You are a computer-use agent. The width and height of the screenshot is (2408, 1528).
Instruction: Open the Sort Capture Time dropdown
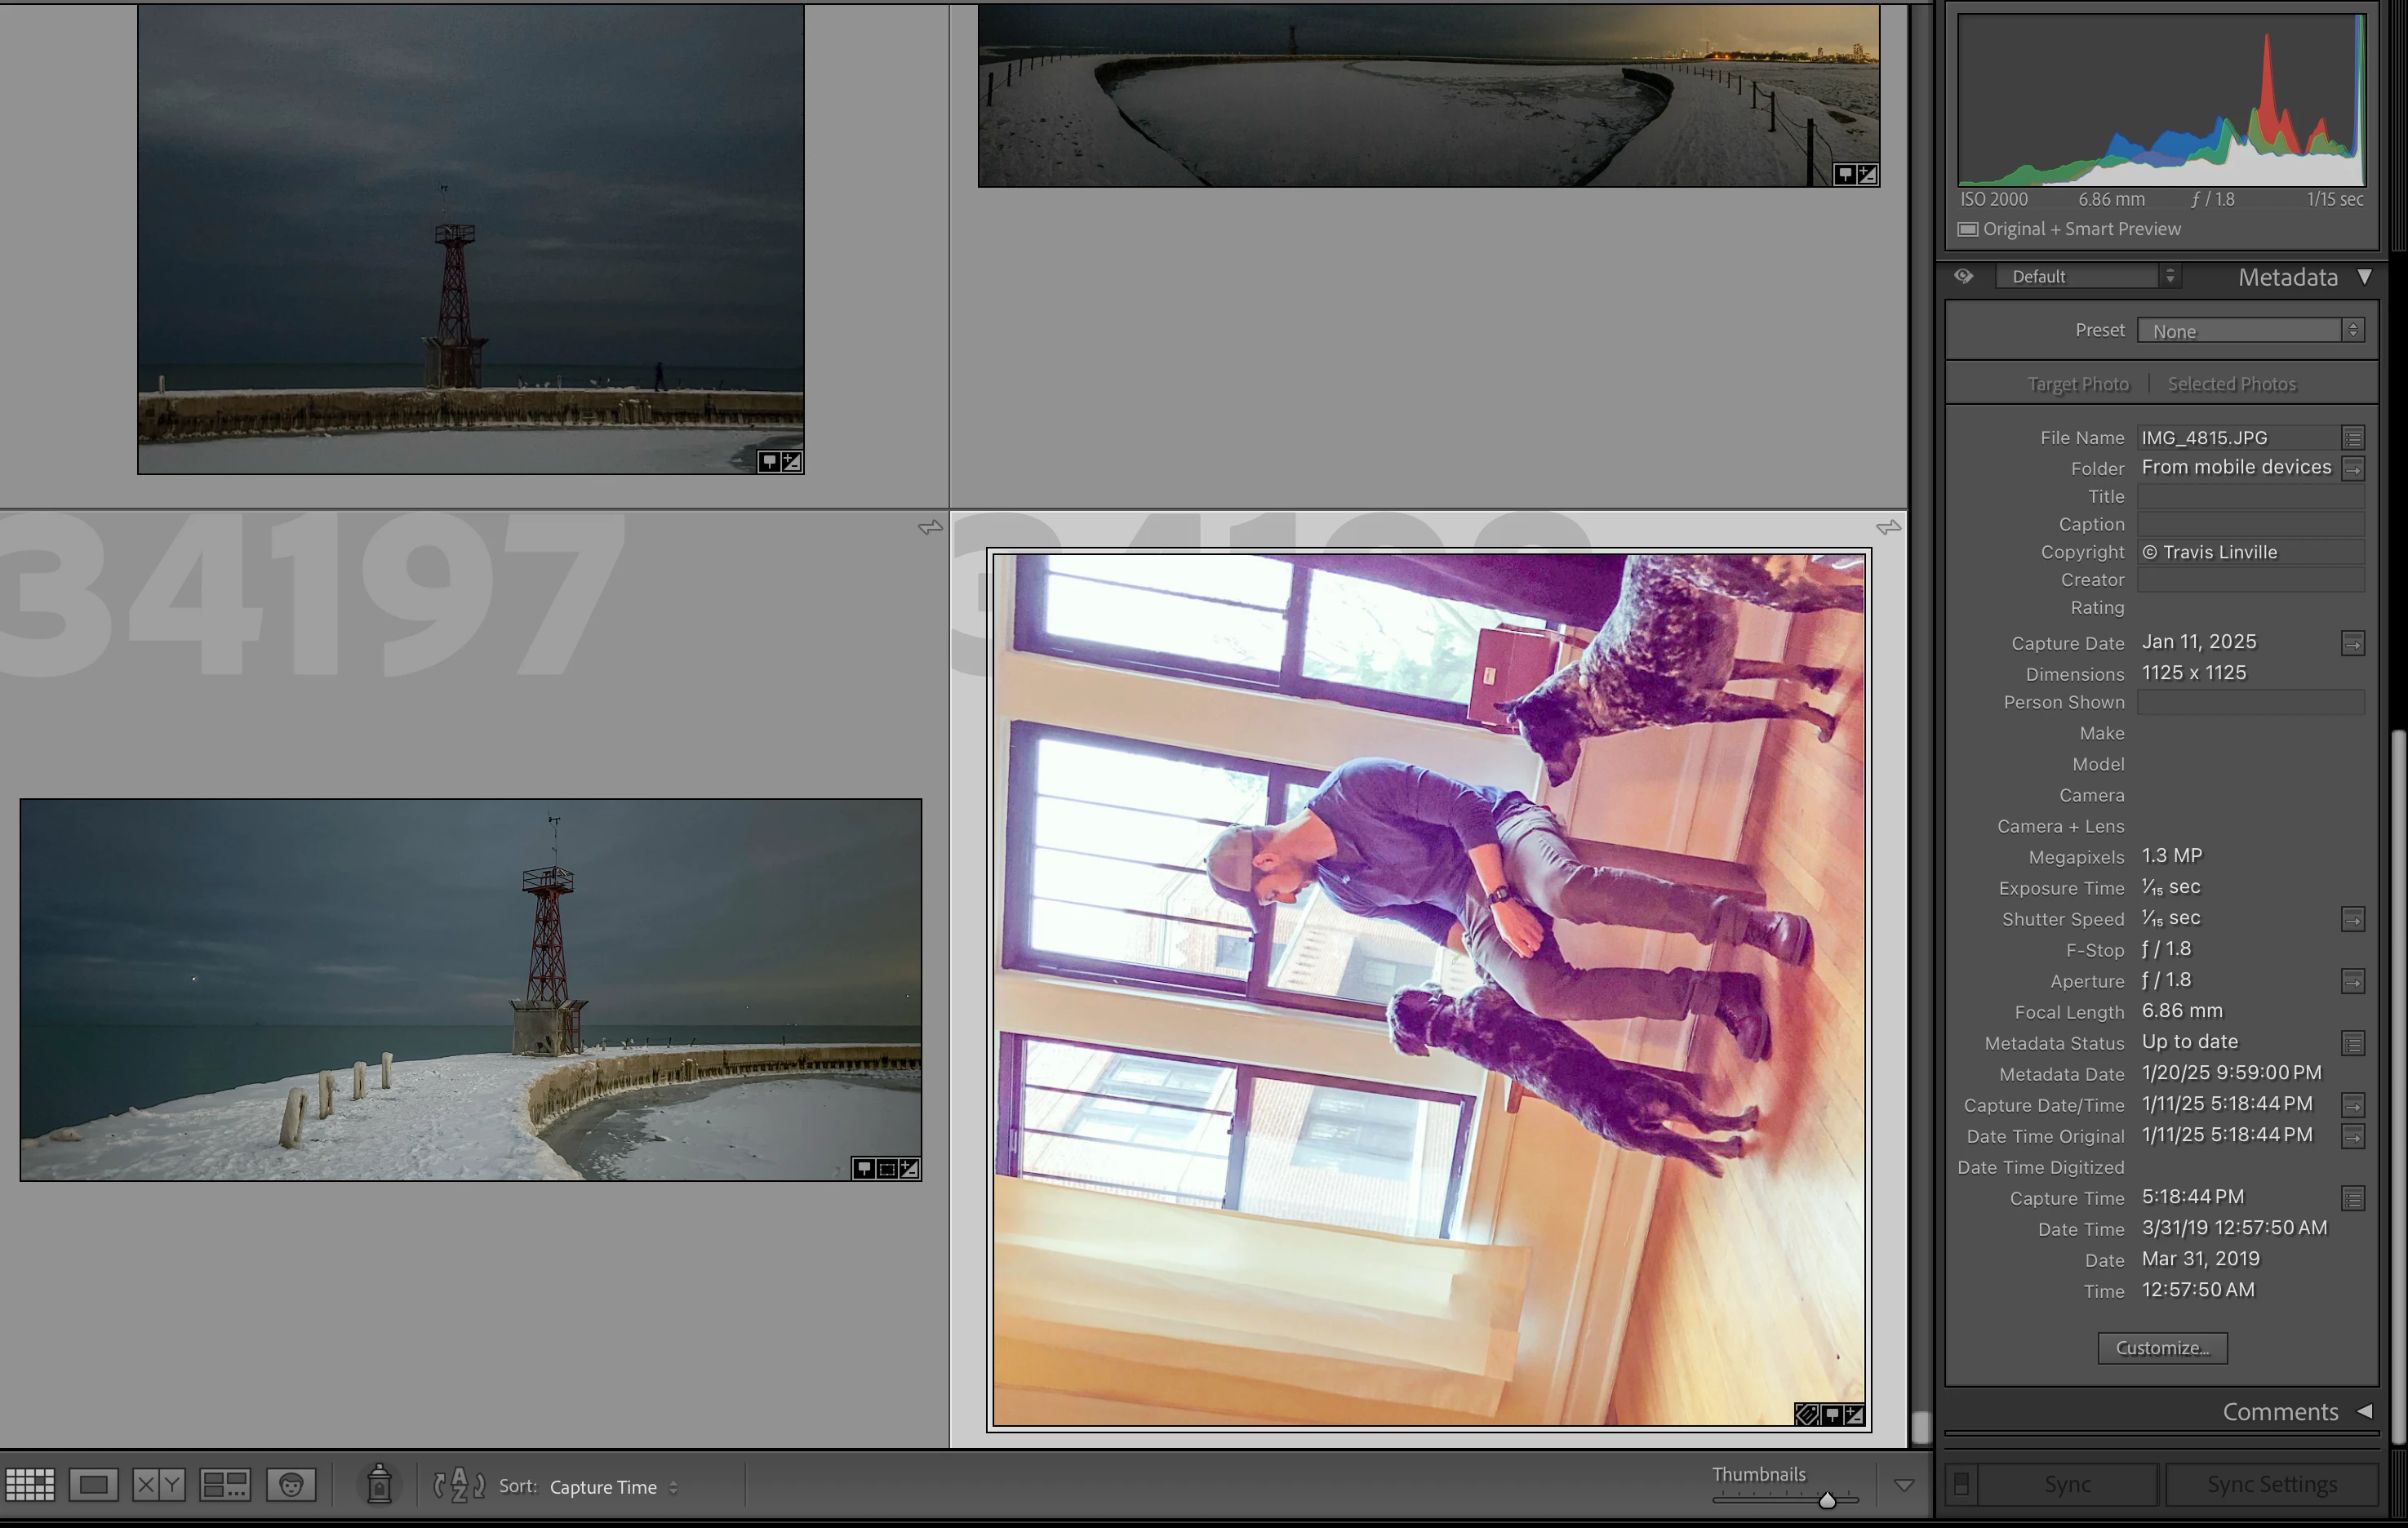pyautogui.click(x=613, y=1487)
